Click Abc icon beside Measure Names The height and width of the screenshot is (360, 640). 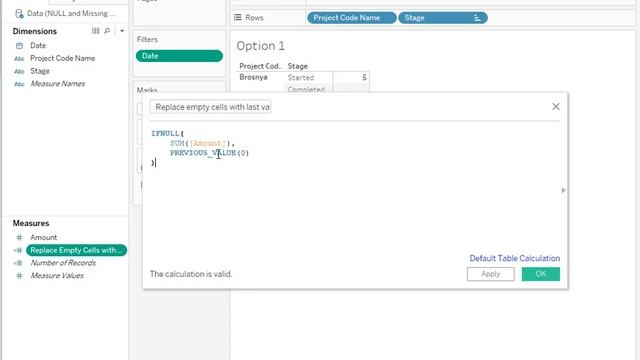pos(19,84)
